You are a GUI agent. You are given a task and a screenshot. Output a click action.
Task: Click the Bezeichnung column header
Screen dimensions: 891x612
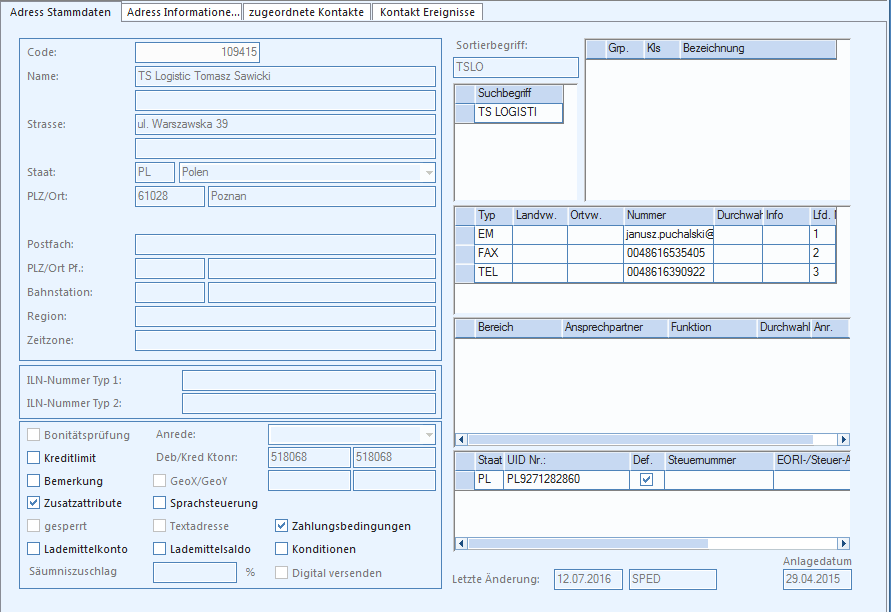coord(758,49)
